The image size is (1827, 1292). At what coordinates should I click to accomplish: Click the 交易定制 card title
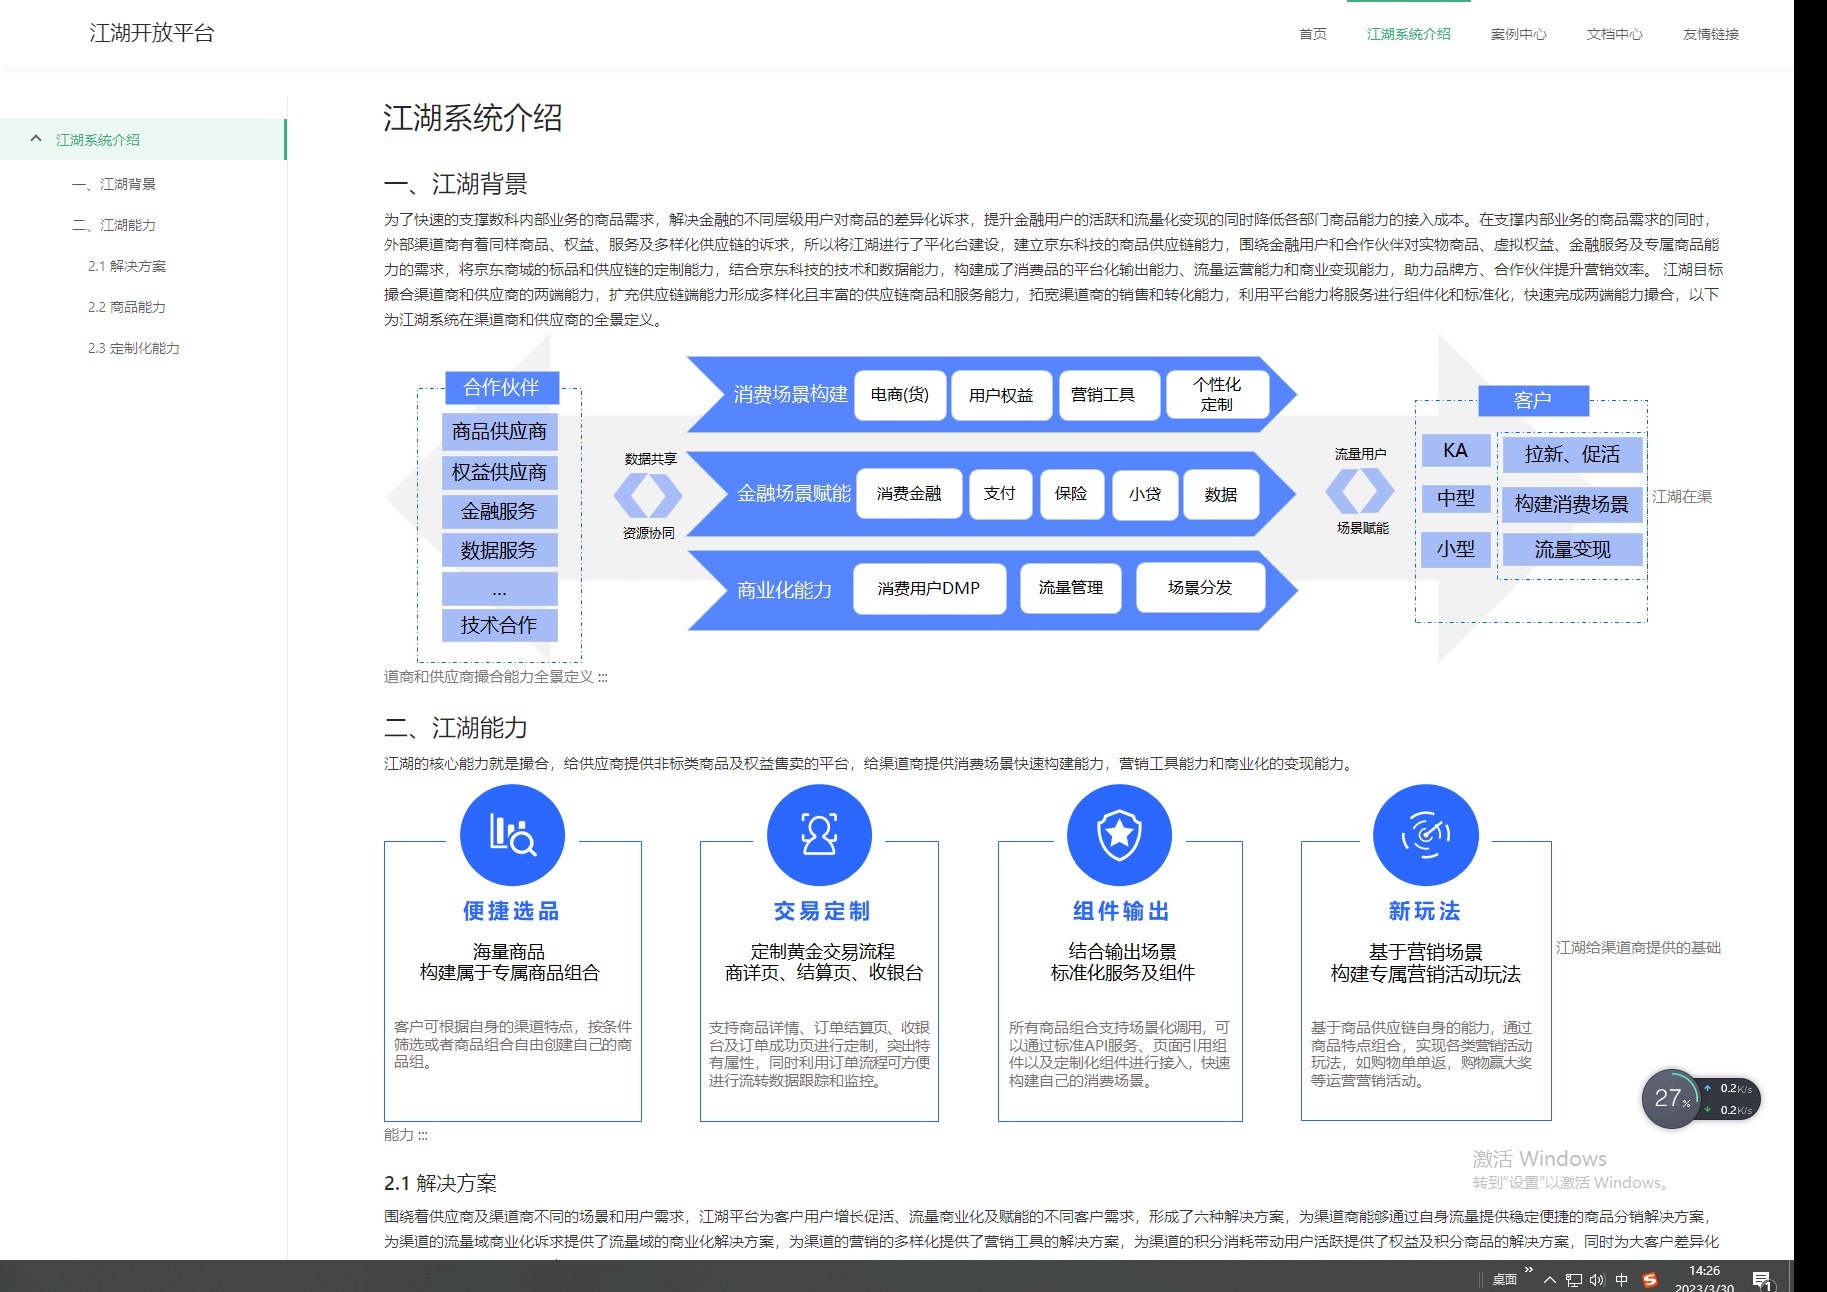coord(822,911)
